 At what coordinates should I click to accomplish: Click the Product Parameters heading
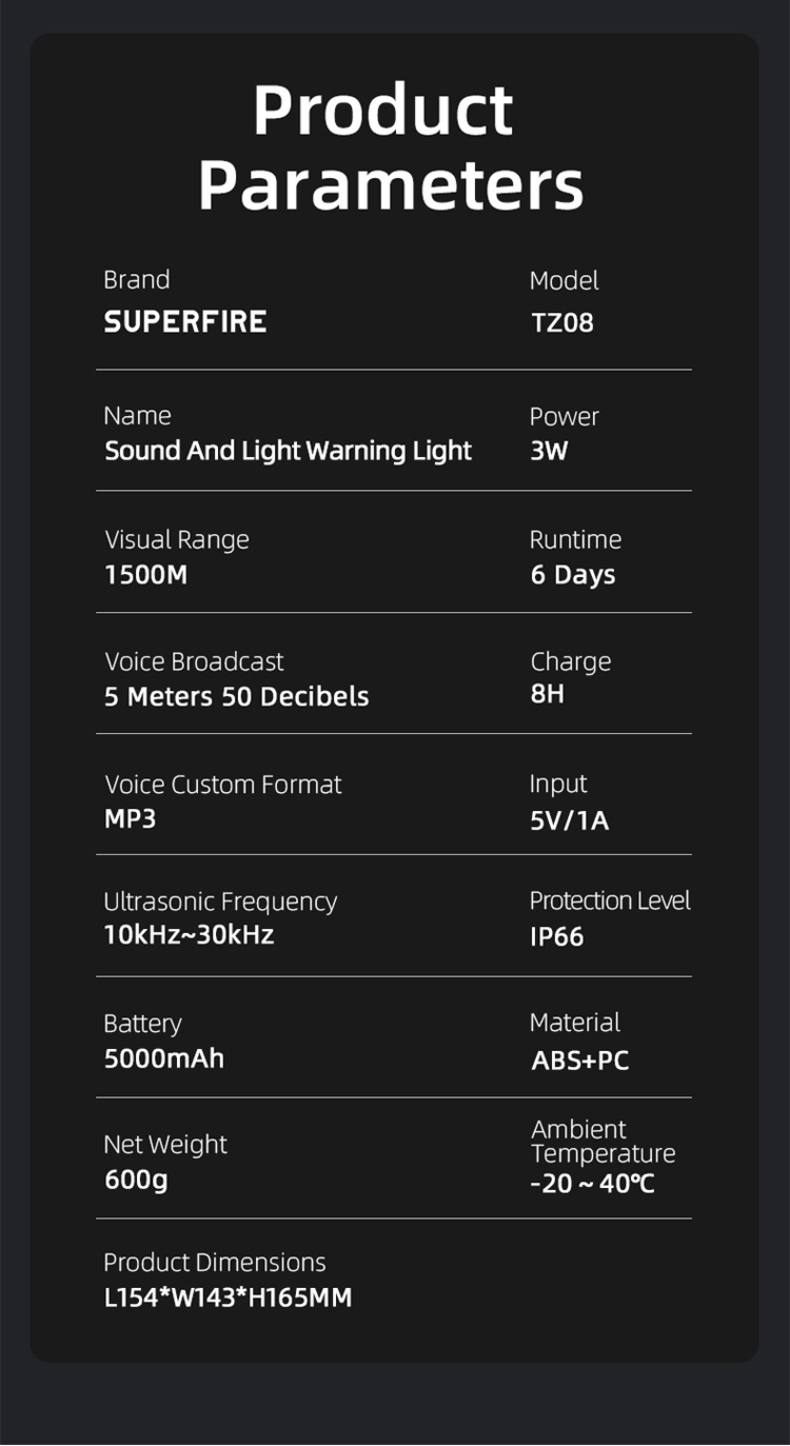390,147
